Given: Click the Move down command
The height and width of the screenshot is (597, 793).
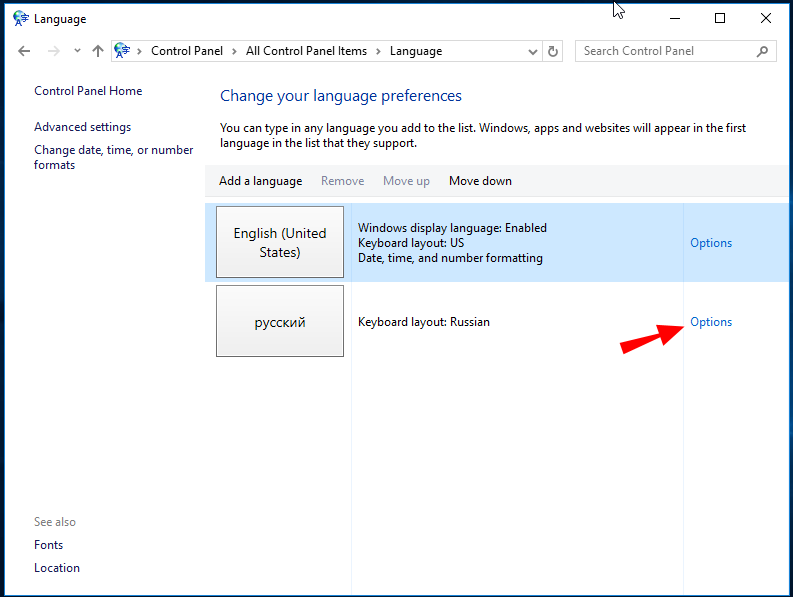Looking at the screenshot, I should pyautogui.click(x=480, y=181).
